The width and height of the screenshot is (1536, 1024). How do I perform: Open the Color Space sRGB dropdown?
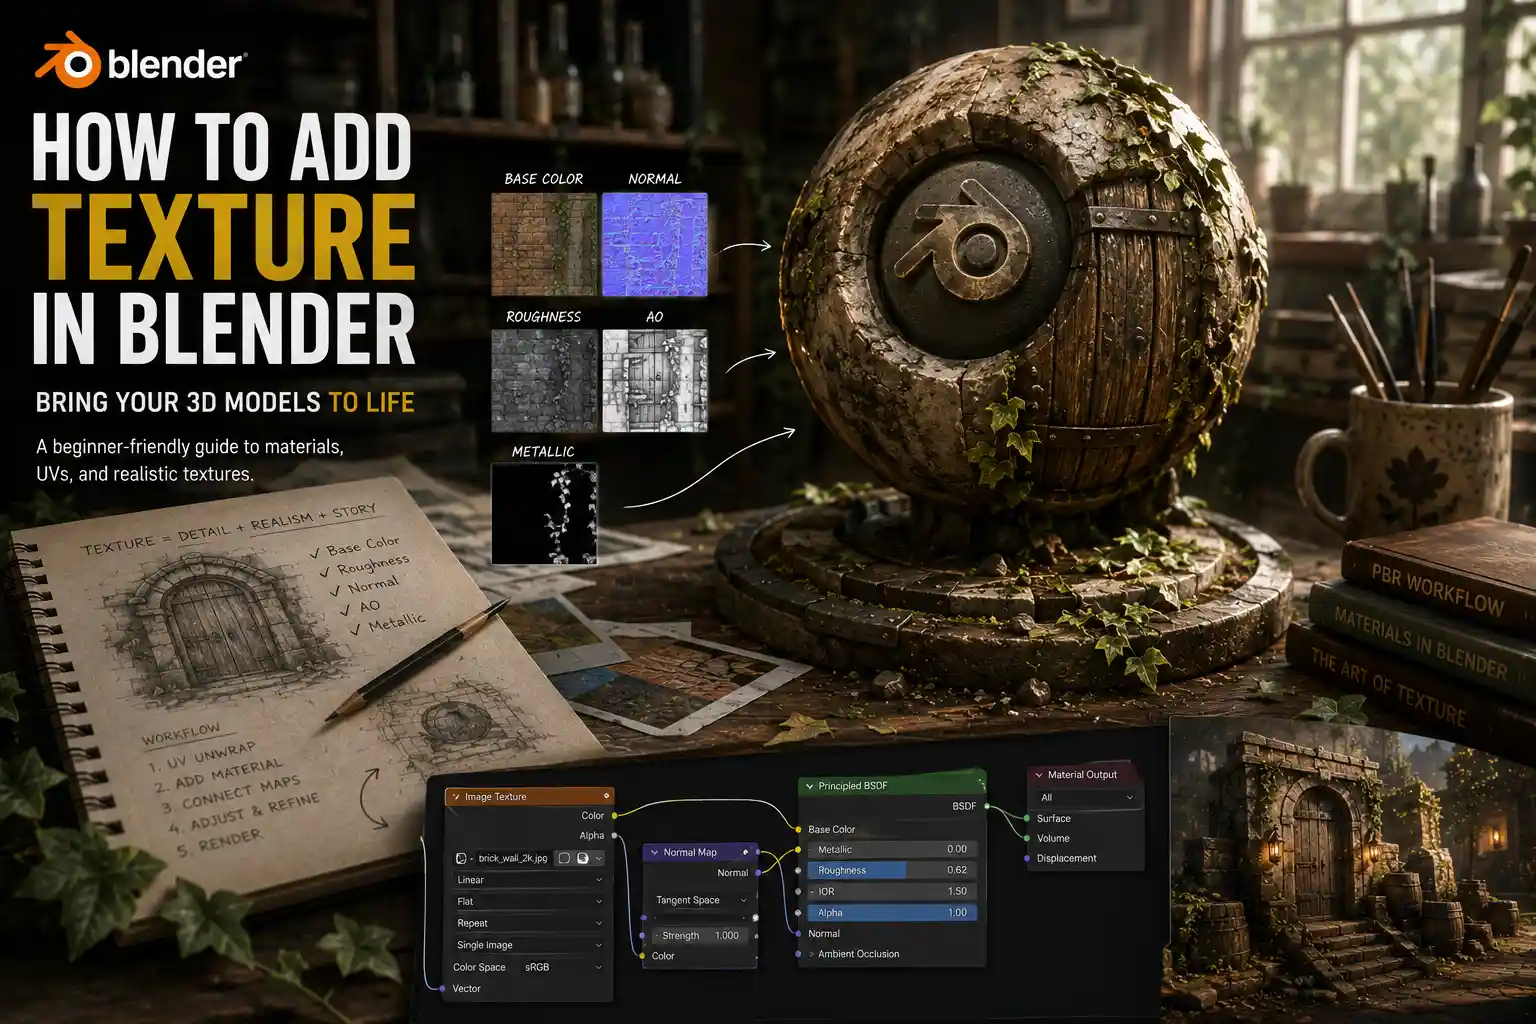click(x=564, y=967)
